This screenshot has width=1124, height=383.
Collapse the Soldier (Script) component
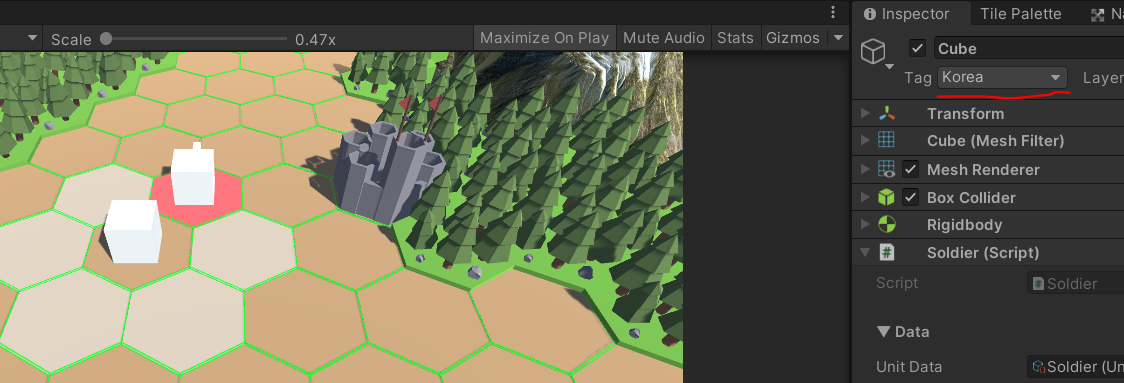pos(865,252)
